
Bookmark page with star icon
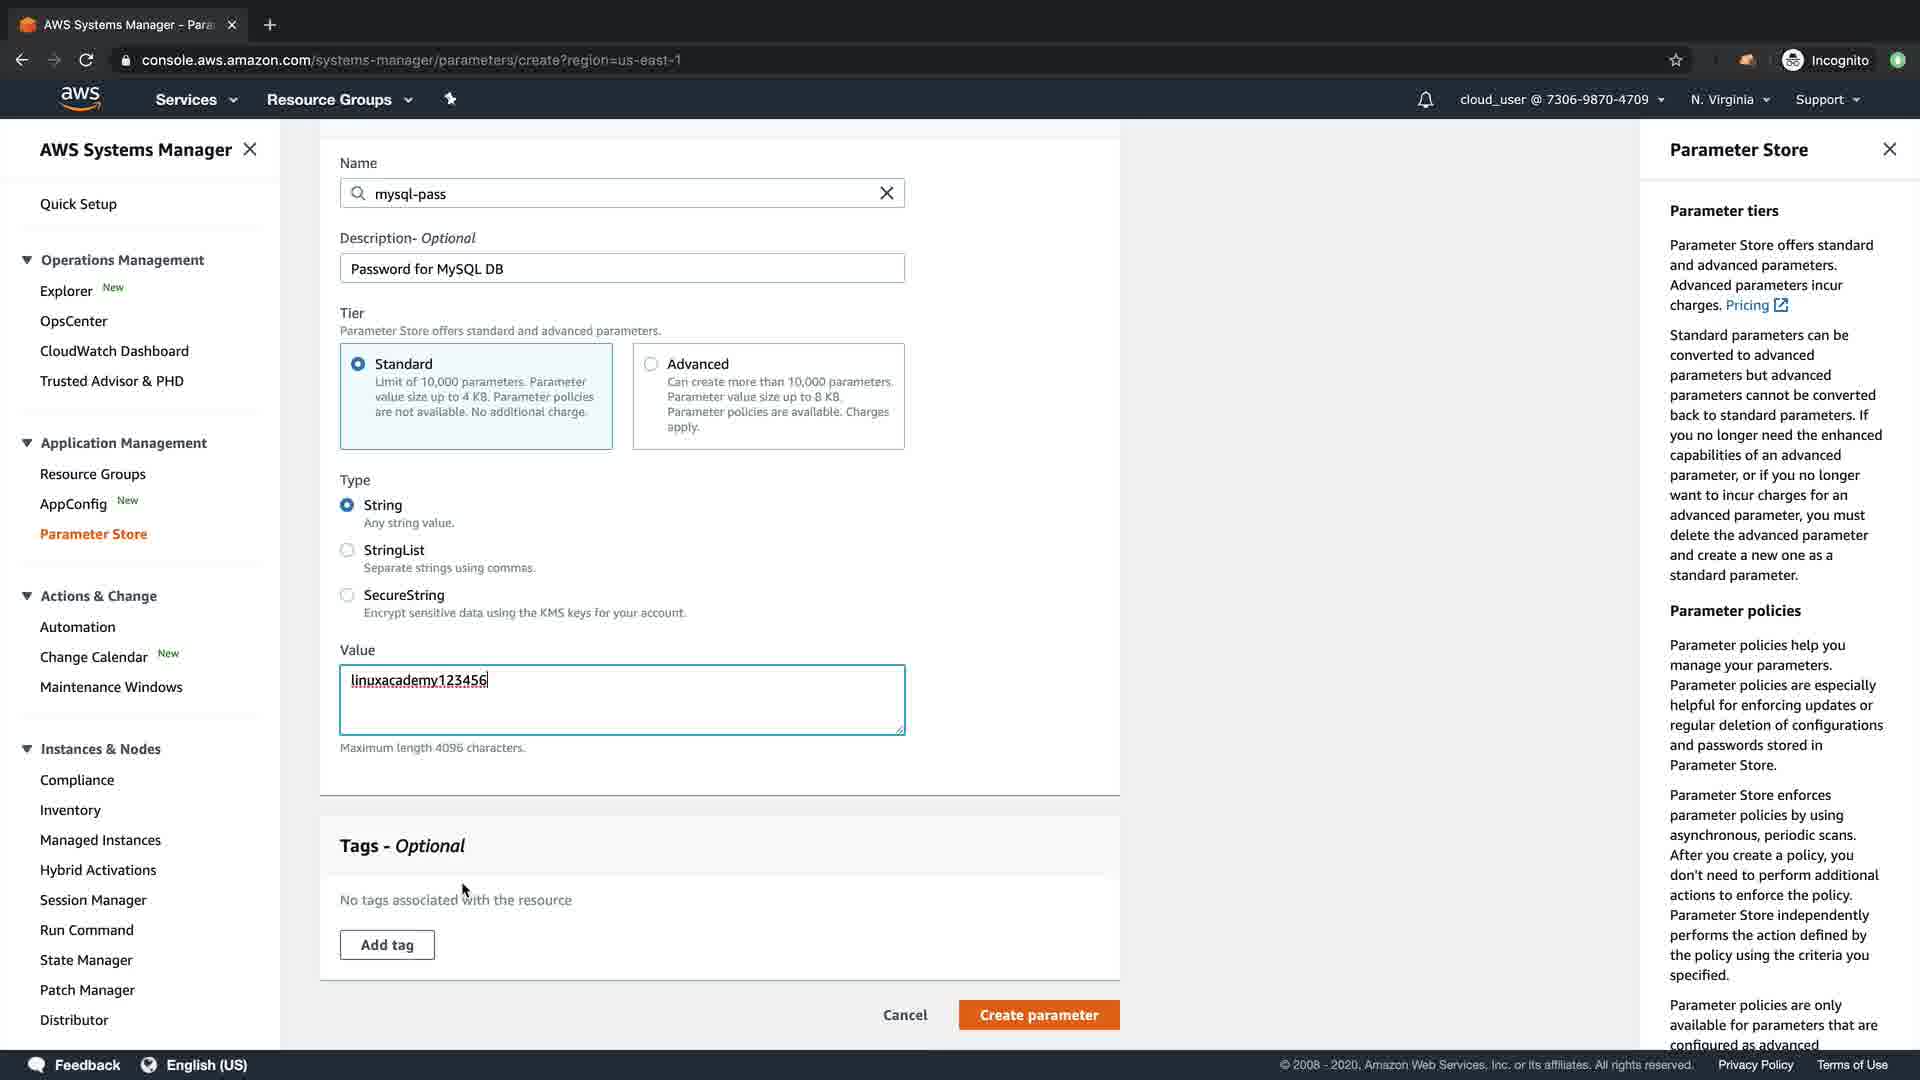[x=1676, y=60]
